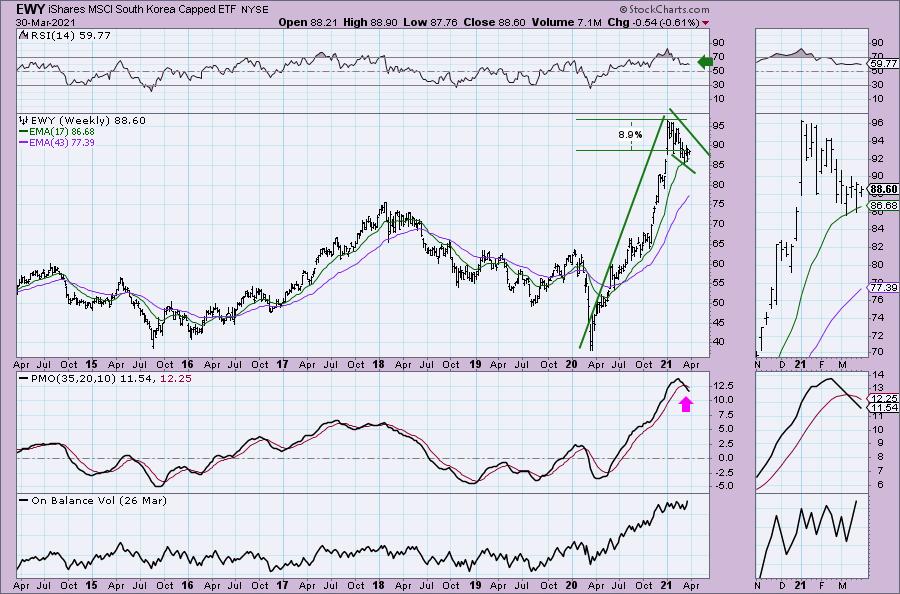Click the green EMA(17) line swatch
Screen dimensions: 900x594
[x=24, y=132]
